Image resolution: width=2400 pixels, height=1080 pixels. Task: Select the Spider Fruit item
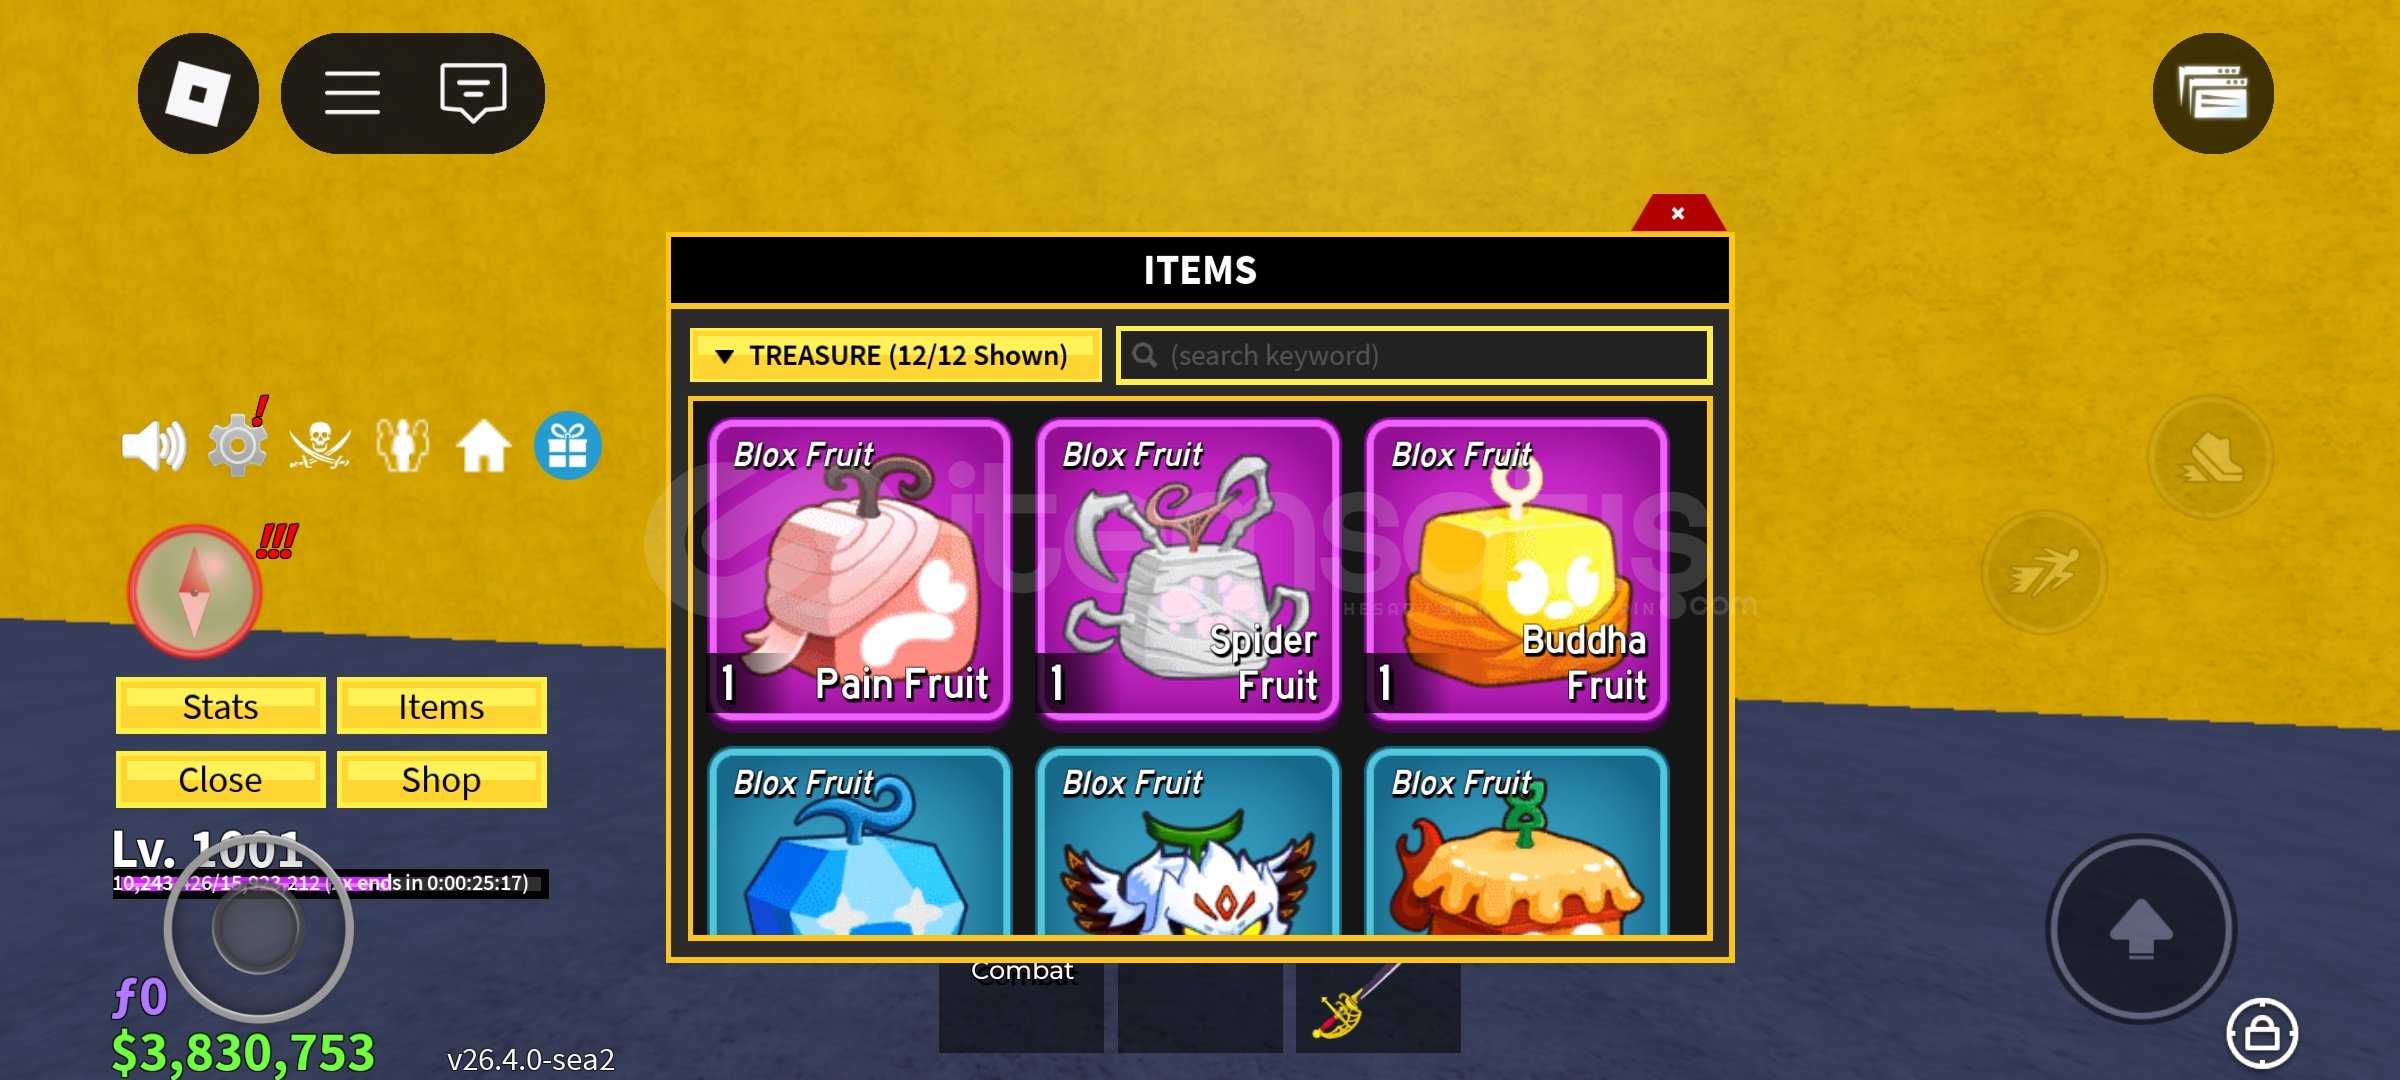pyautogui.click(x=1188, y=569)
